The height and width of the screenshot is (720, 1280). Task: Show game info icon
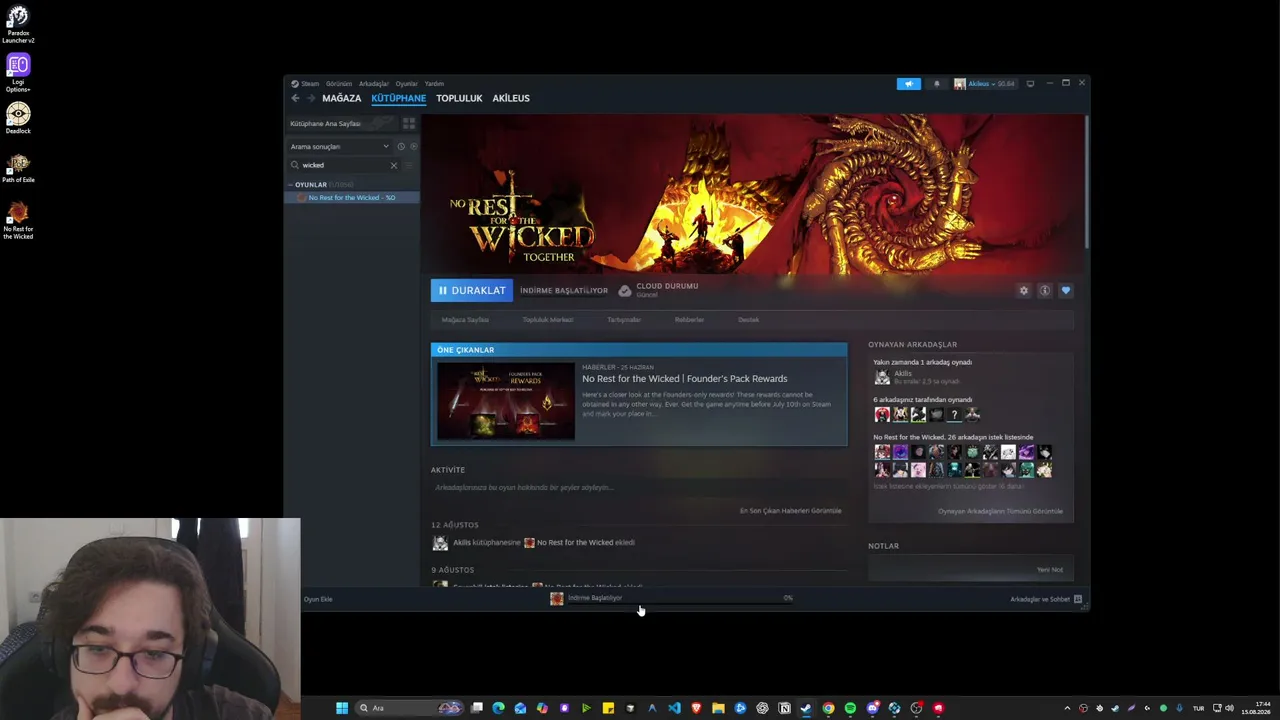(x=1044, y=291)
